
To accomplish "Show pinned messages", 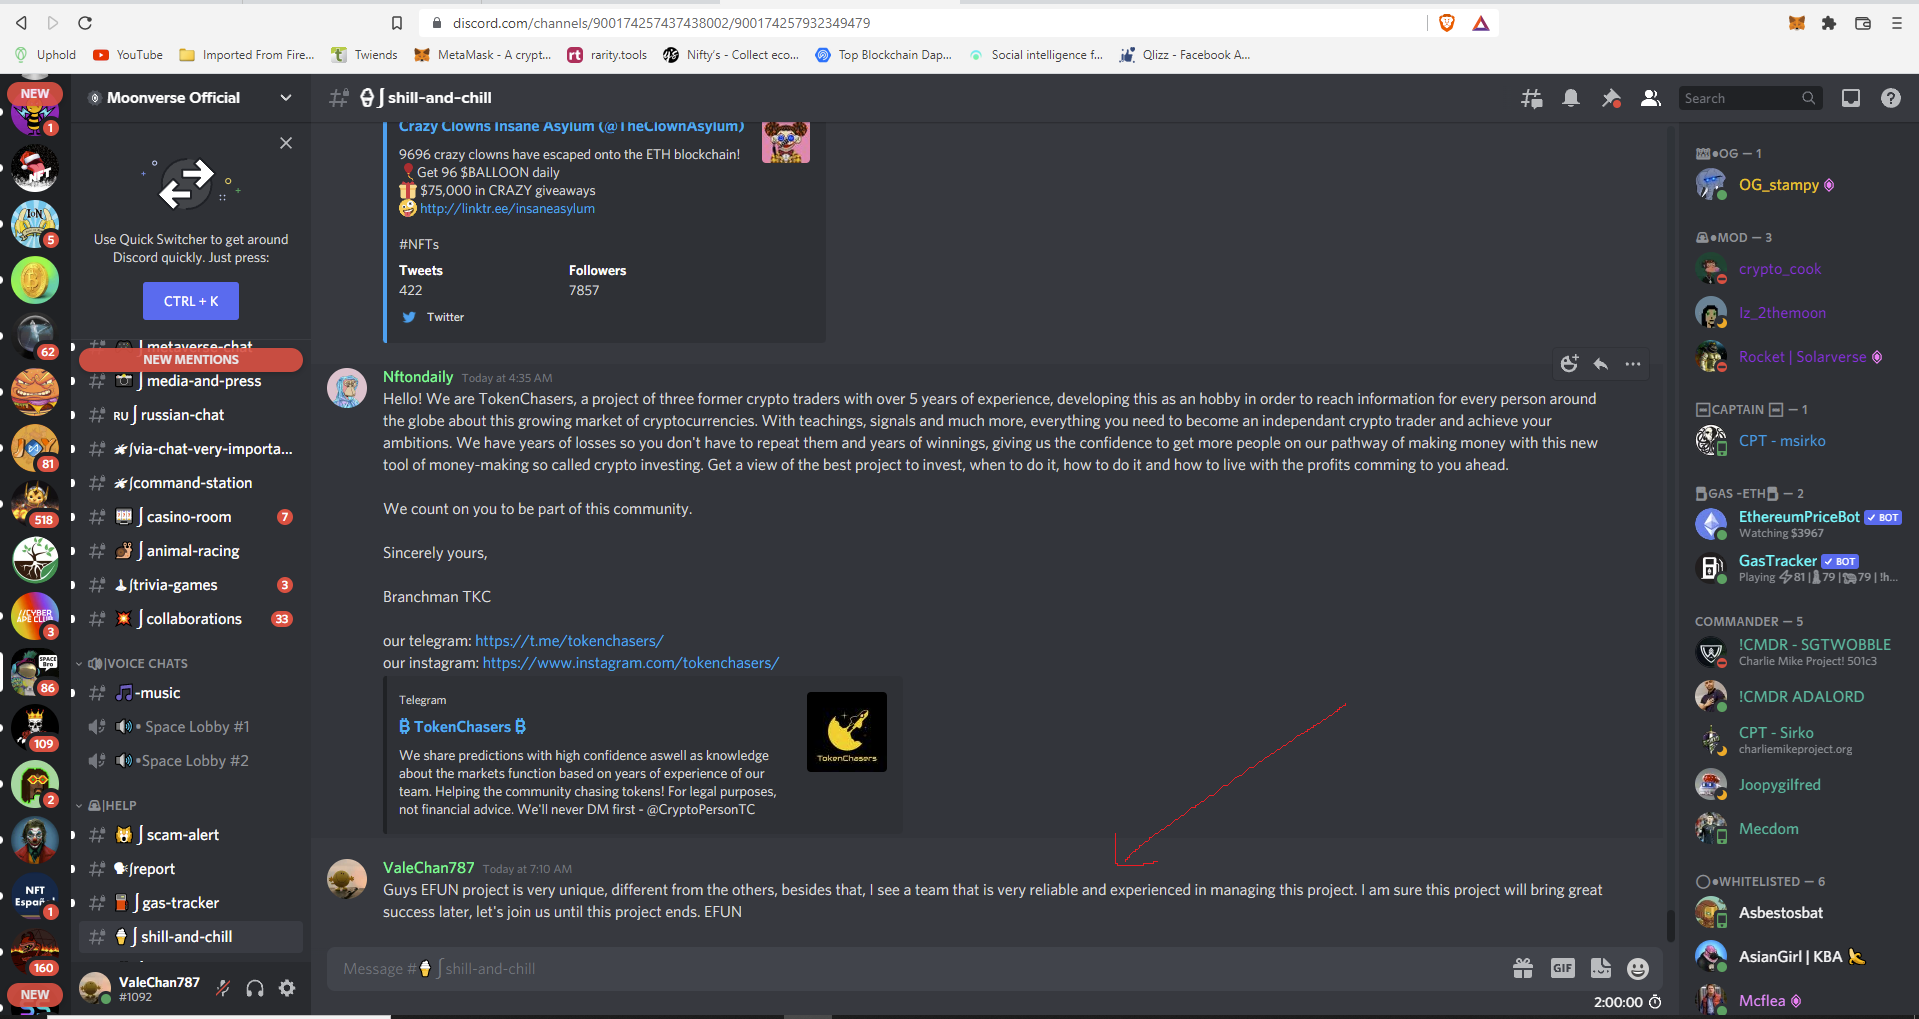I will click(1611, 98).
